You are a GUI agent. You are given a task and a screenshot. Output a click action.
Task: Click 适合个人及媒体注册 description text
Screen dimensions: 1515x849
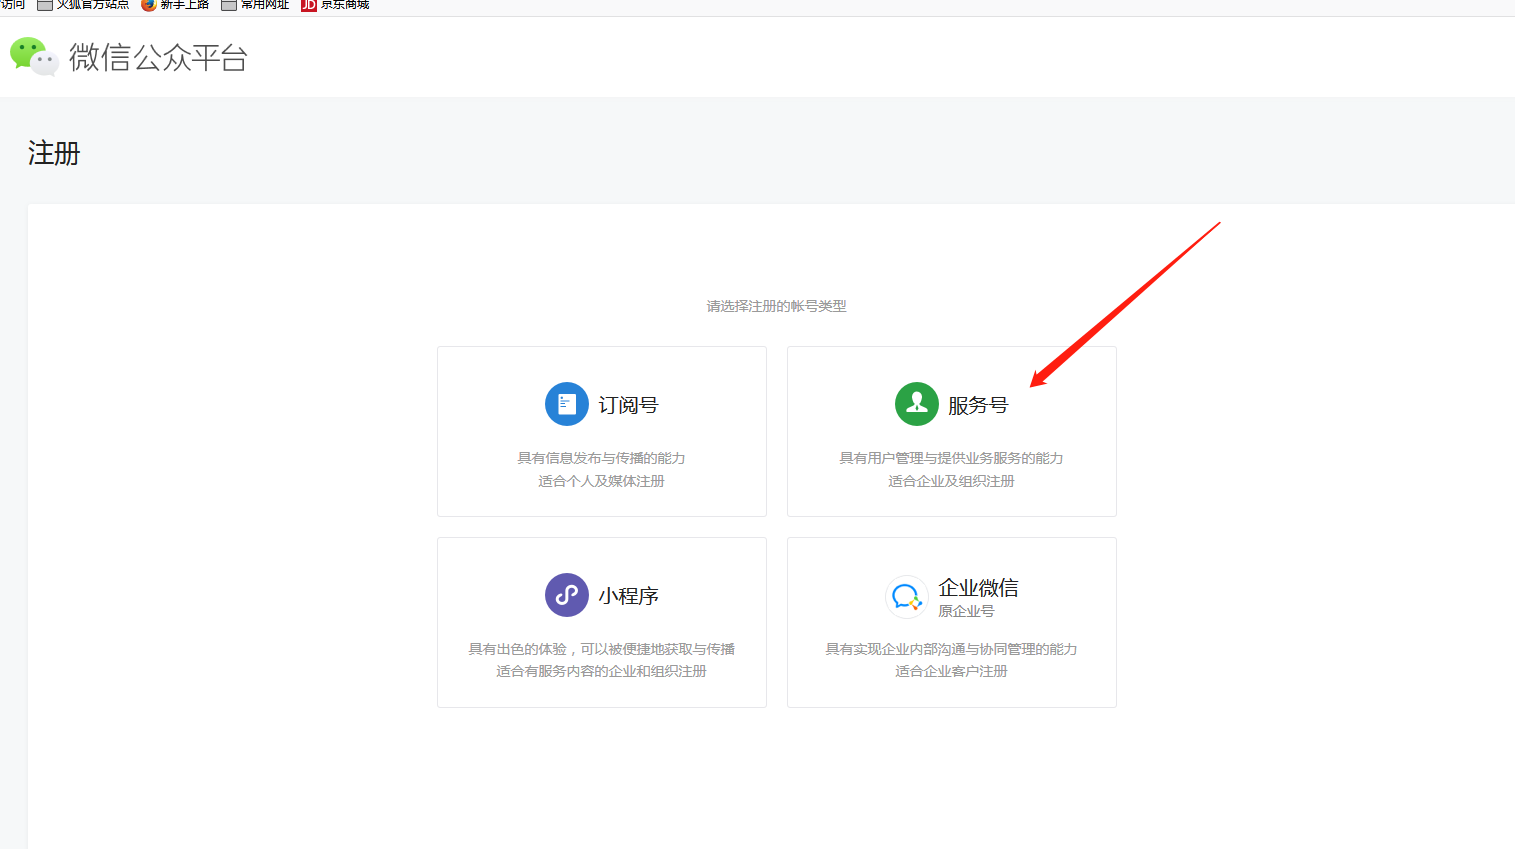coord(601,480)
